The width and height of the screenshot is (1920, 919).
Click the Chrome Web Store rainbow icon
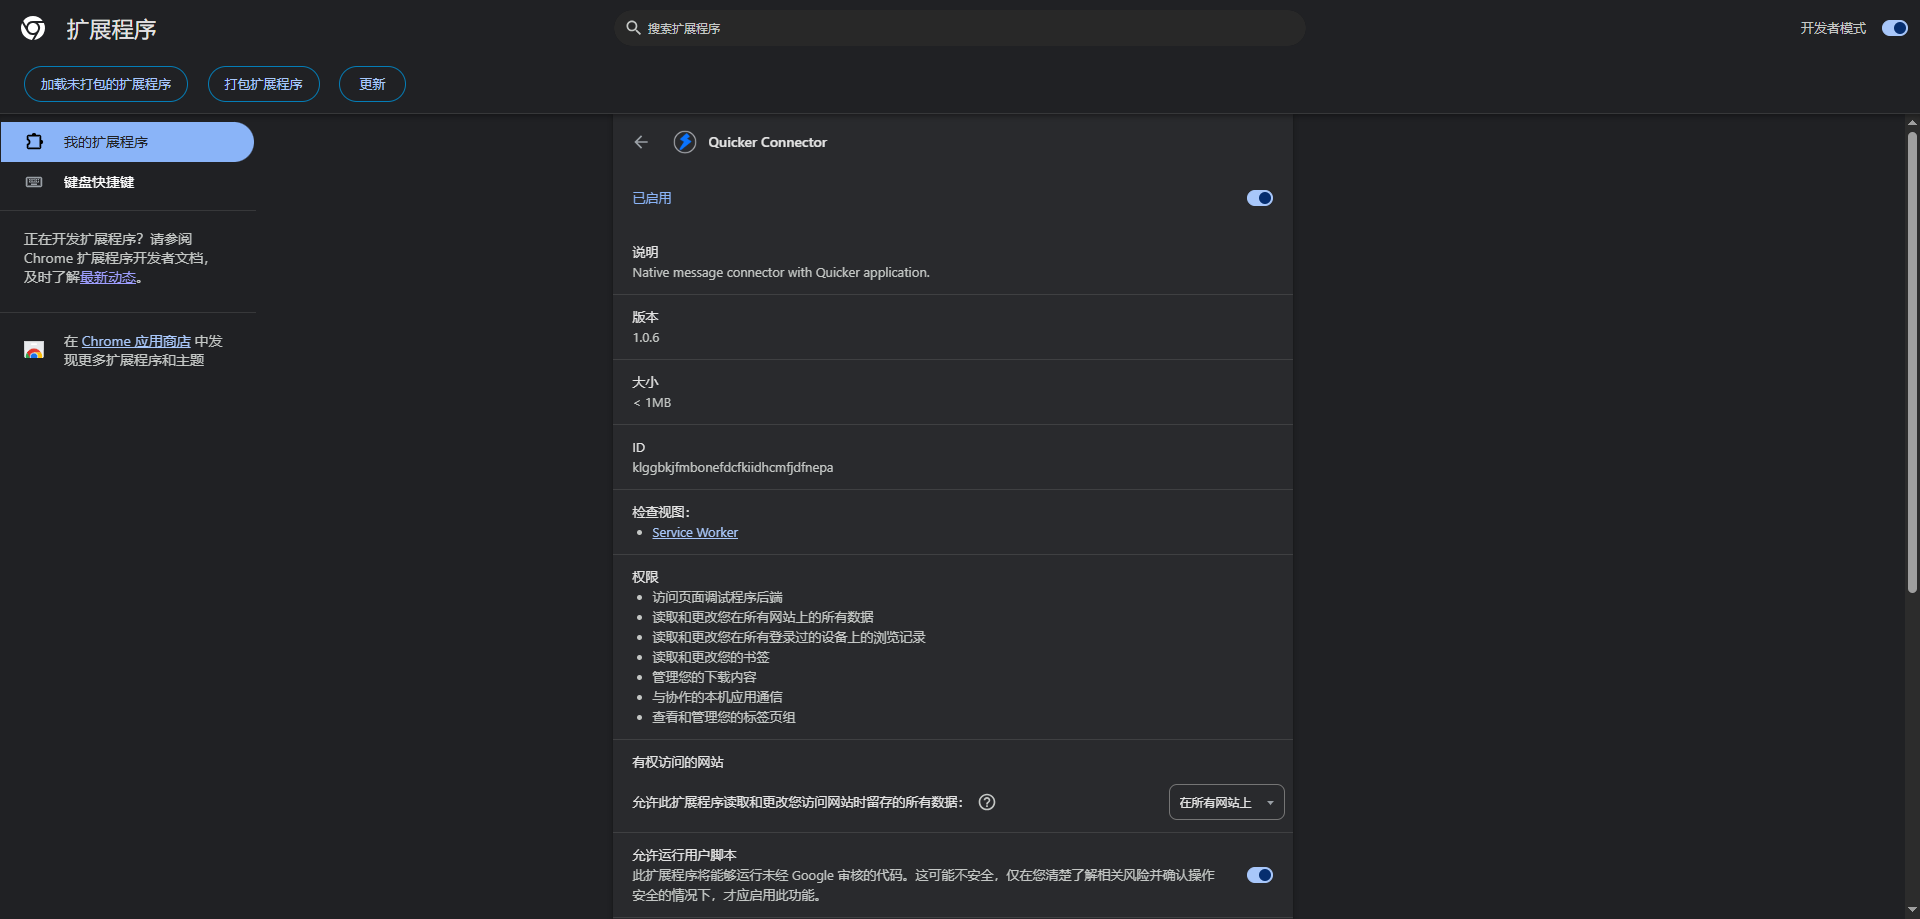click(x=34, y=350)
